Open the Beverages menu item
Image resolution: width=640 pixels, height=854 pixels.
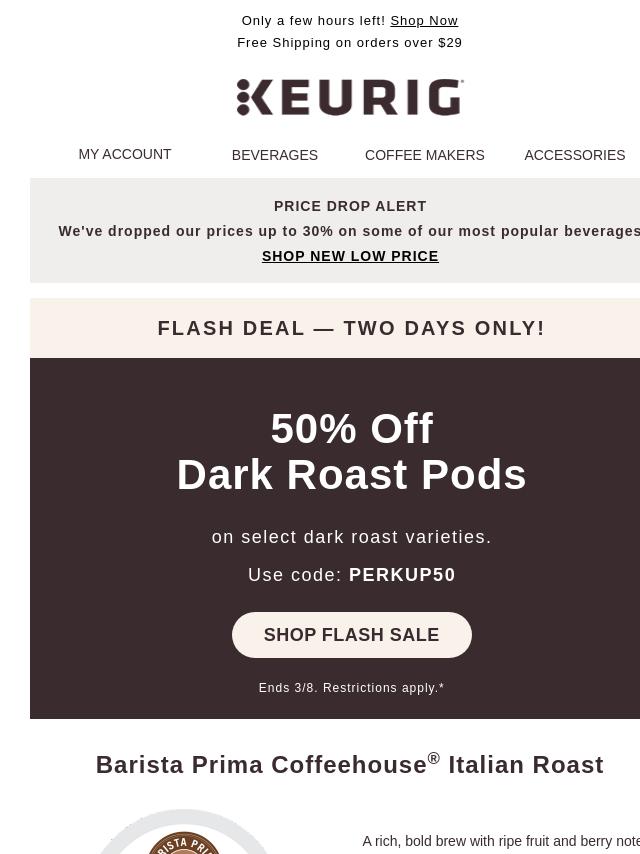[x=275, y=155]
